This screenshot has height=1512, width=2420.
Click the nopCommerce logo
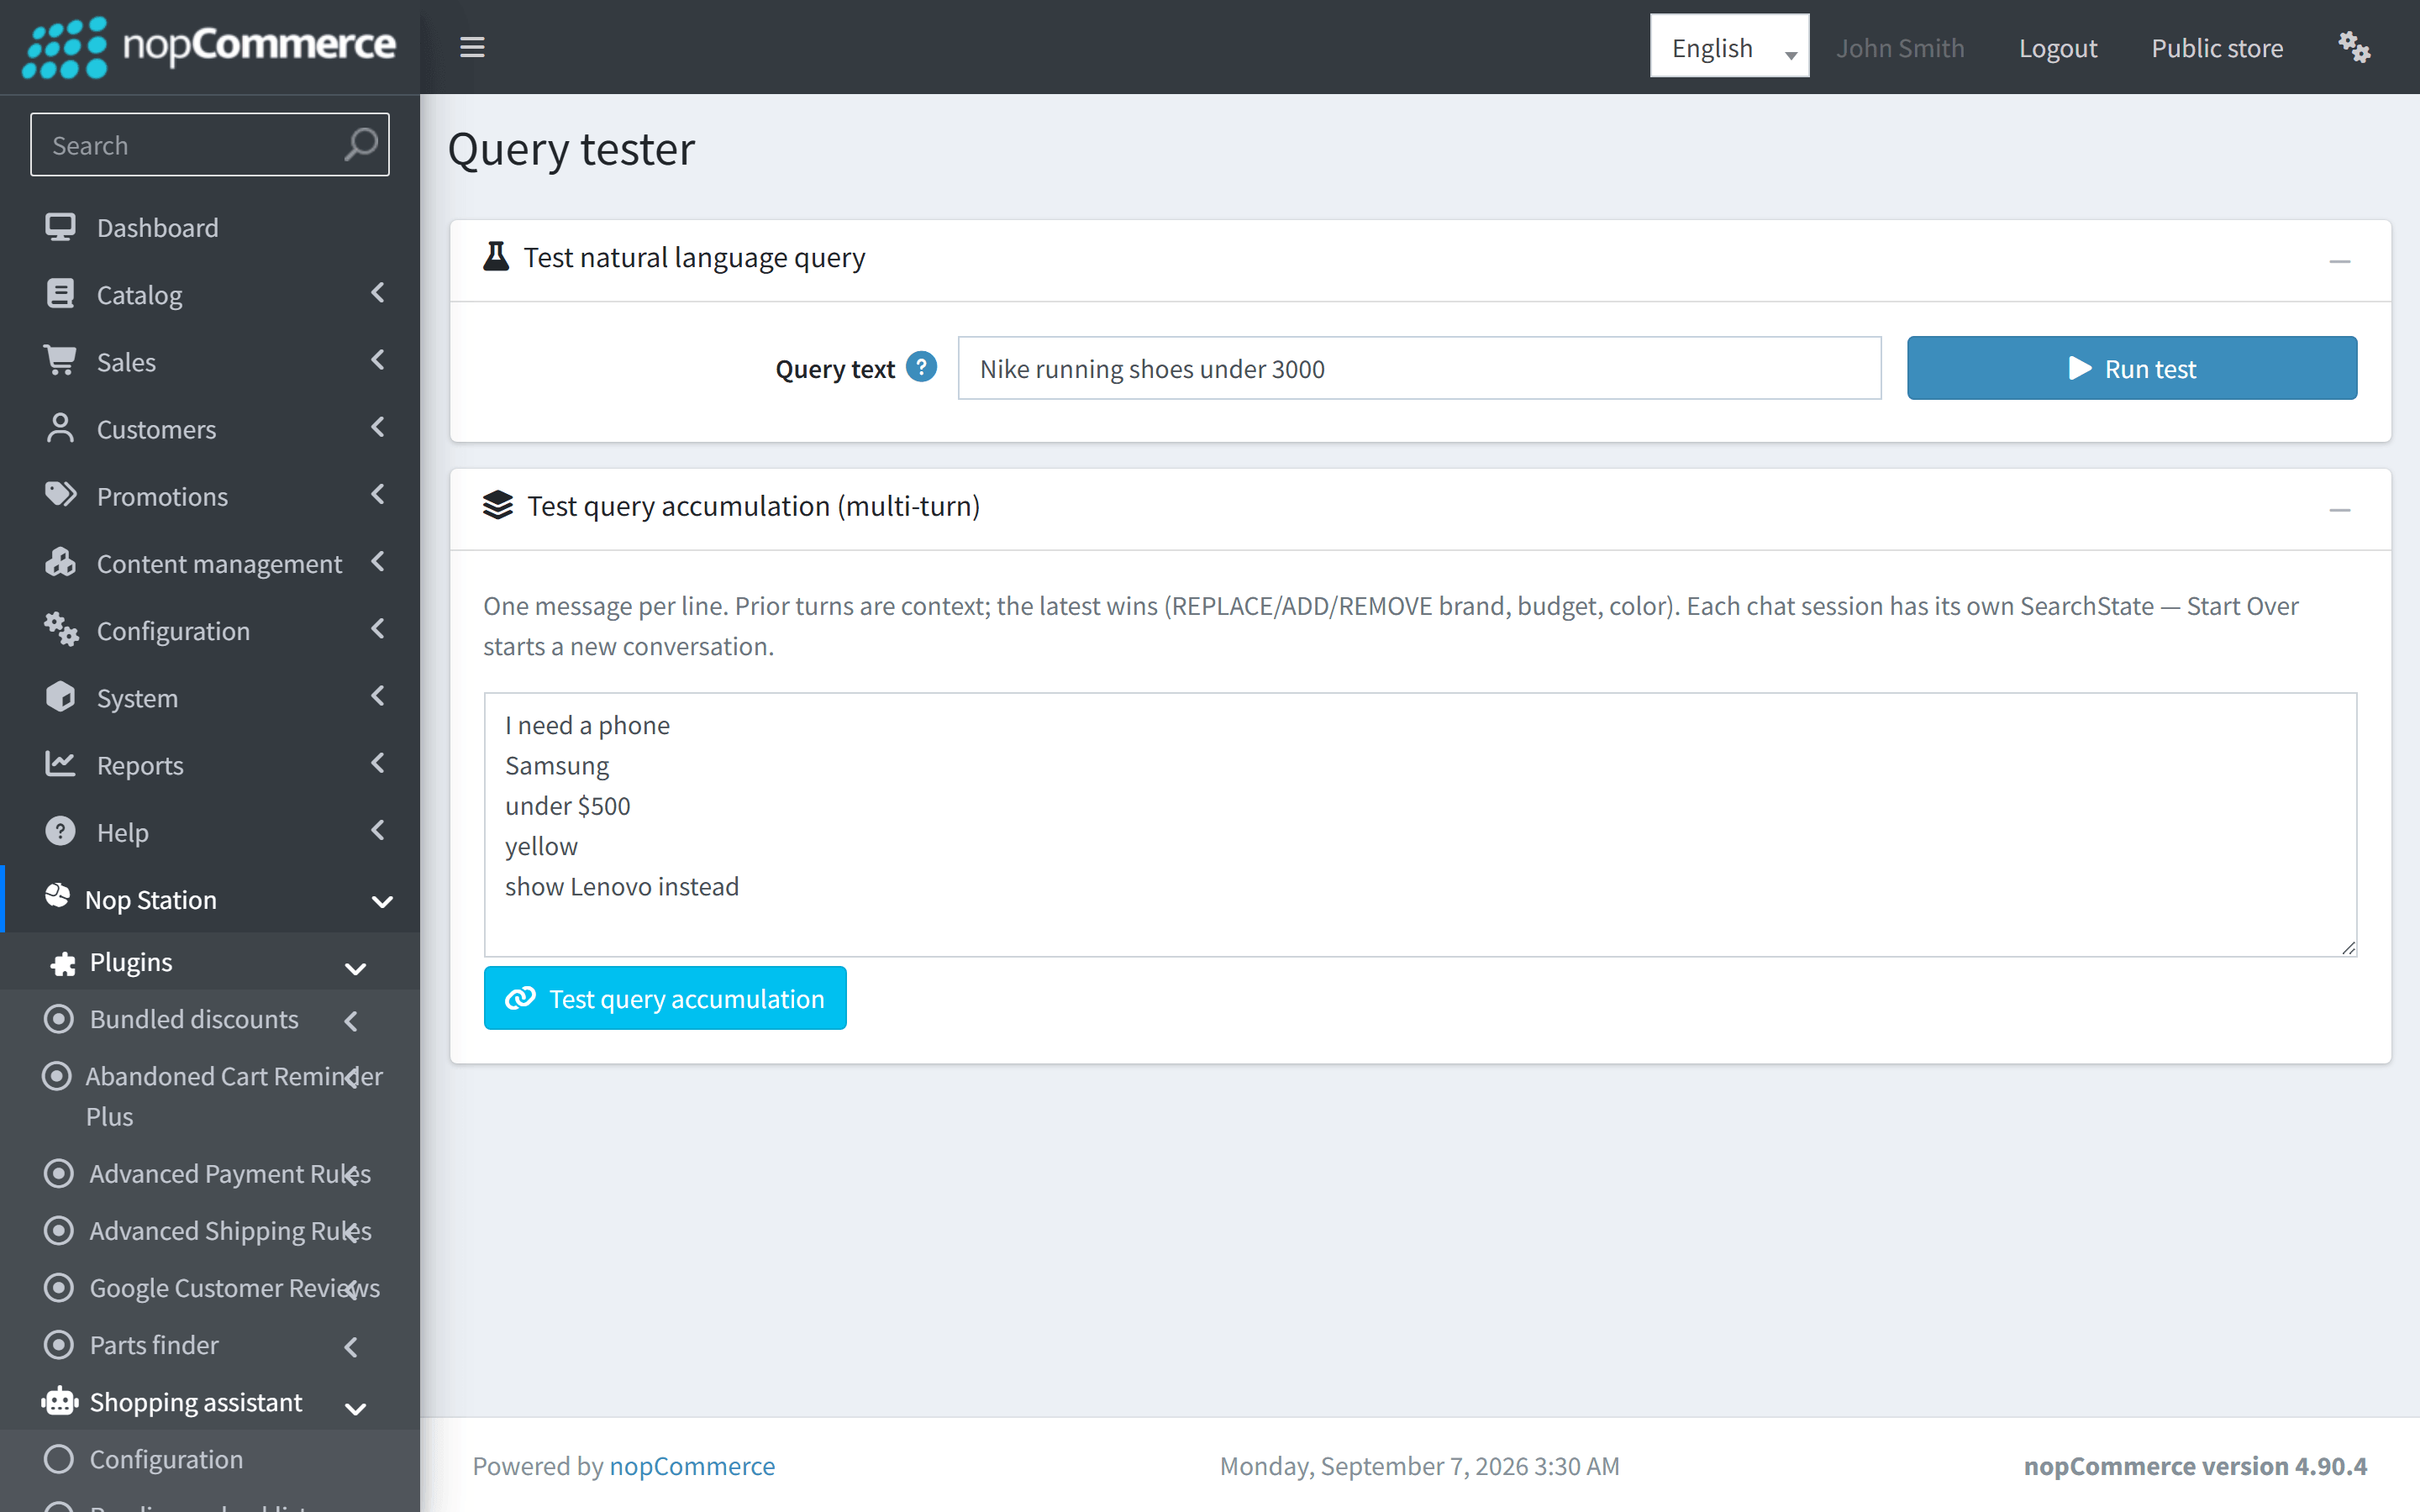209,47
